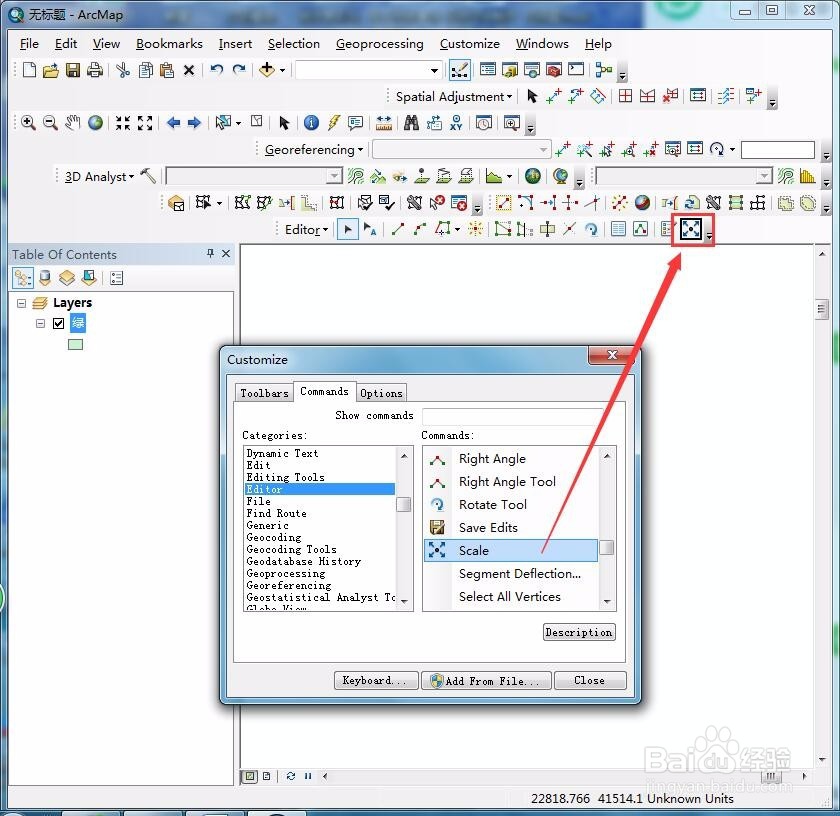Image resolution: width=840 pixels, height=816 pixels.
Task: Click Close button in Customize dialog
Action: point(590,680)
